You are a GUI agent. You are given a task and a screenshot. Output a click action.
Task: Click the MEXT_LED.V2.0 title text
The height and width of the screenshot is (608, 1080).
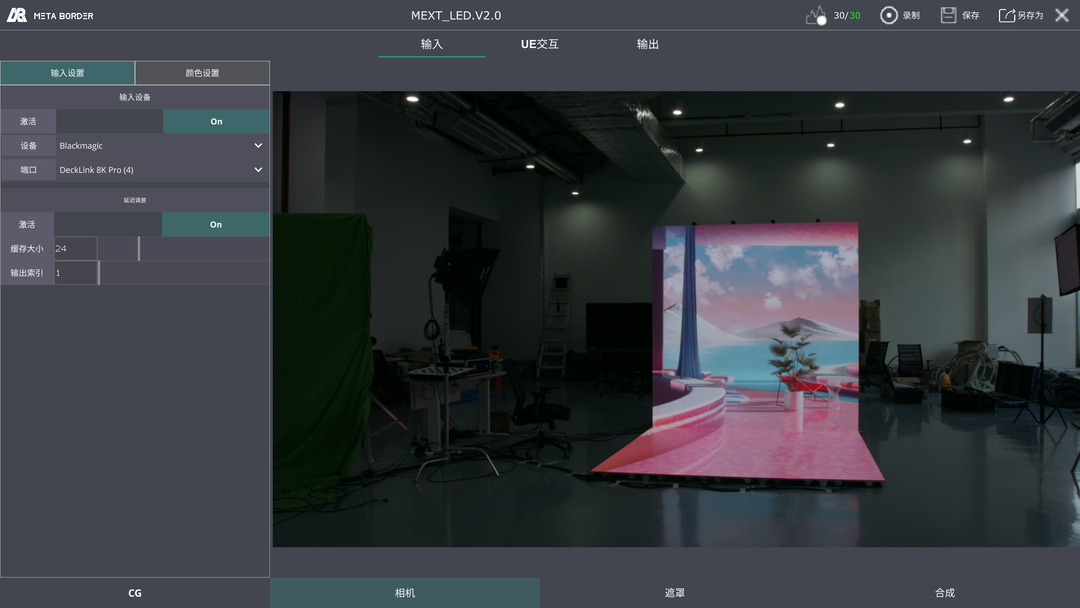point(456,15)
